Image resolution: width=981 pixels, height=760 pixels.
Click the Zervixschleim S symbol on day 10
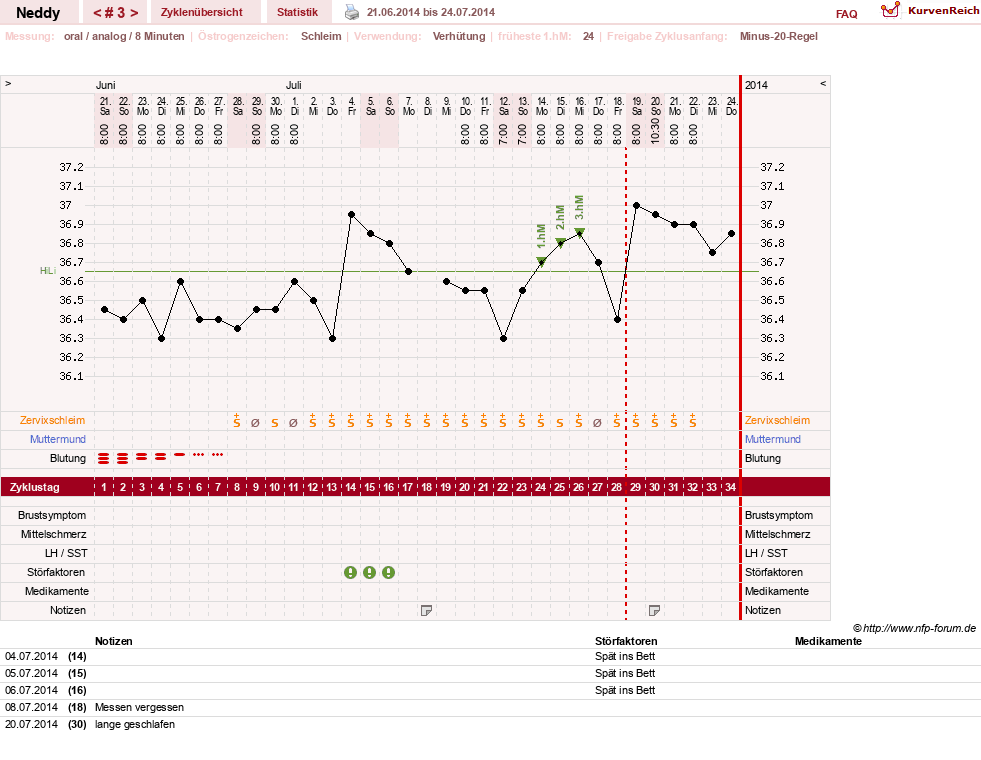[x=275, y=423]
